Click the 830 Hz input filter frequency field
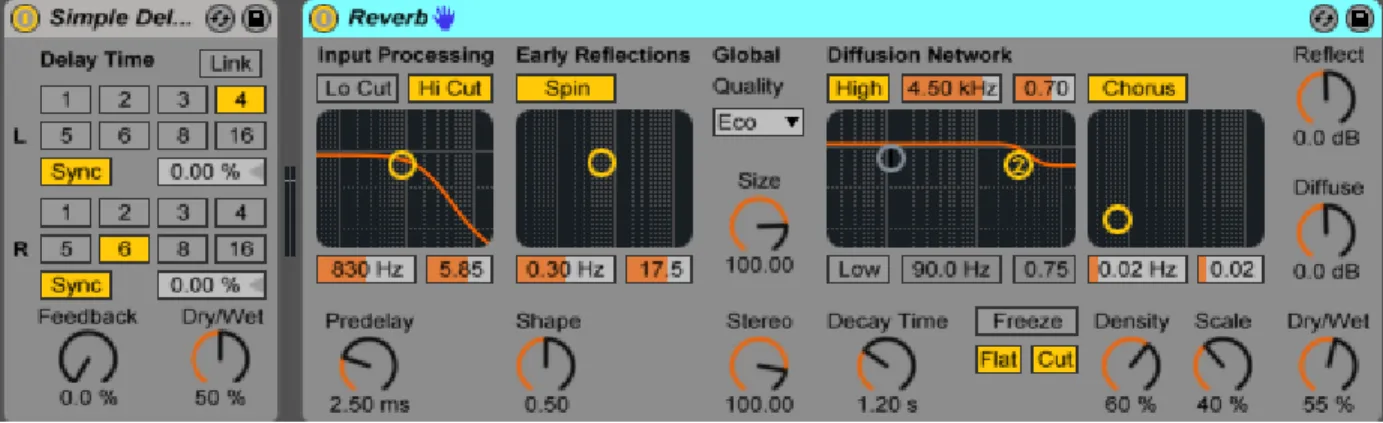Image resolution: width=1383 pixels, height=423 pixels. 366,269
